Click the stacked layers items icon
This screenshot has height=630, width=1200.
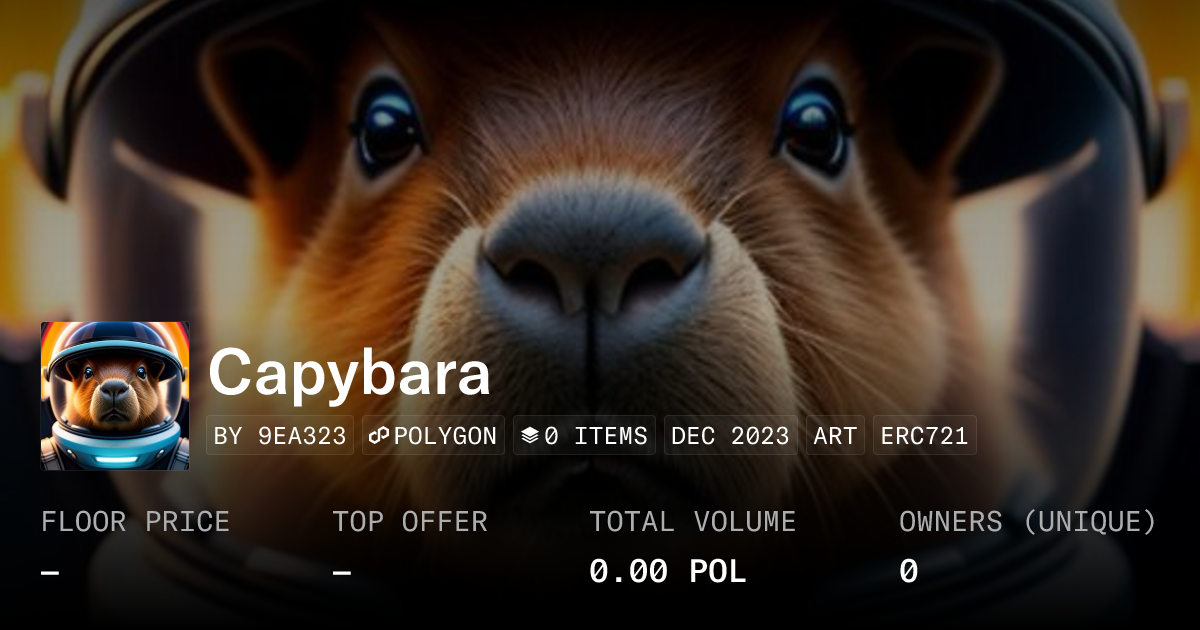point(530,436)
